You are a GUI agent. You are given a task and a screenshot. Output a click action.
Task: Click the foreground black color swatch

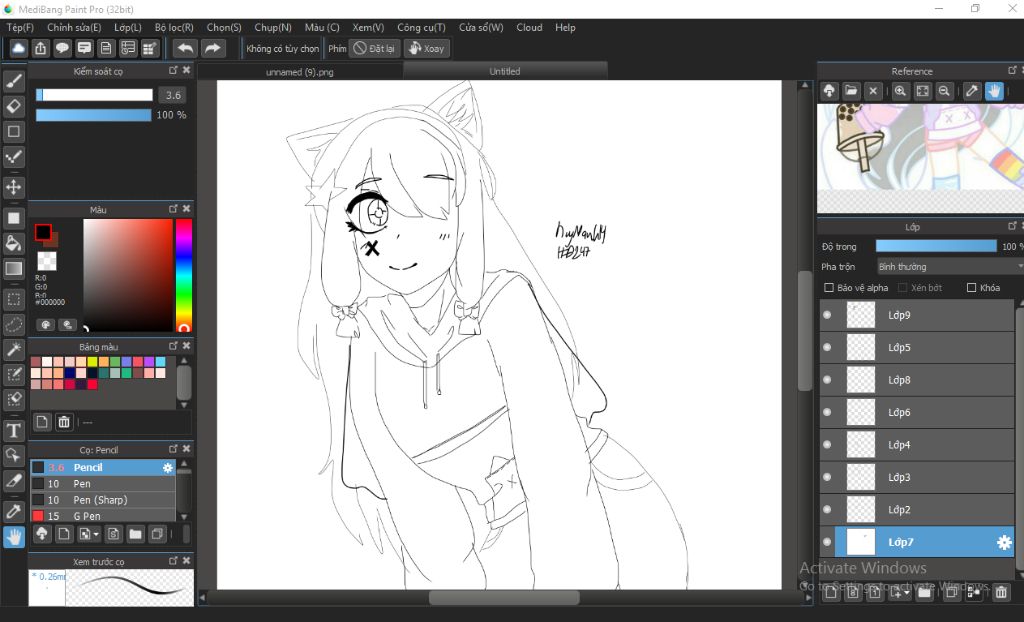point(43,232)
